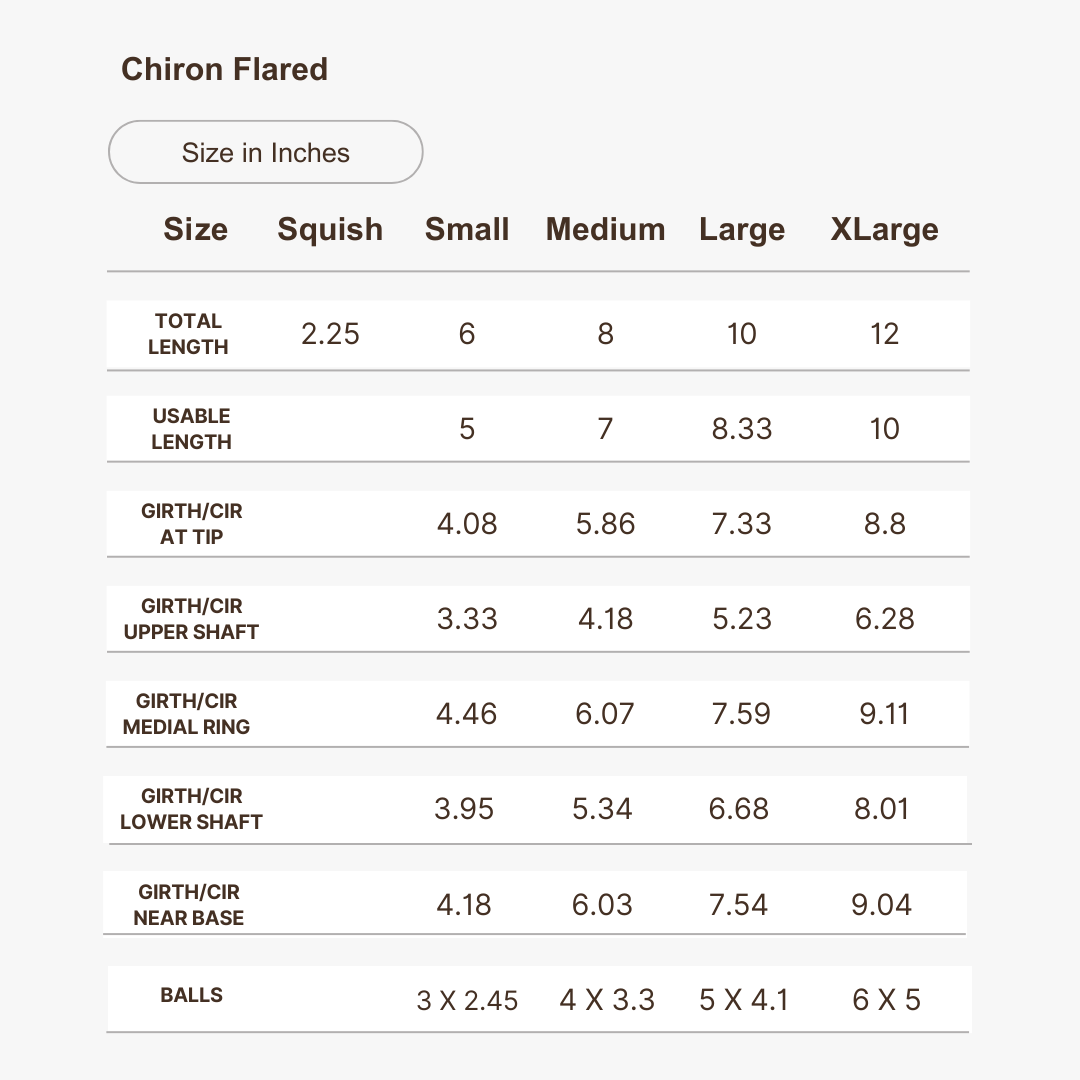Select the Medium column header
Image resolution: width=1080 pixels, height=1080 pixels.
click(x=605, y=229)
